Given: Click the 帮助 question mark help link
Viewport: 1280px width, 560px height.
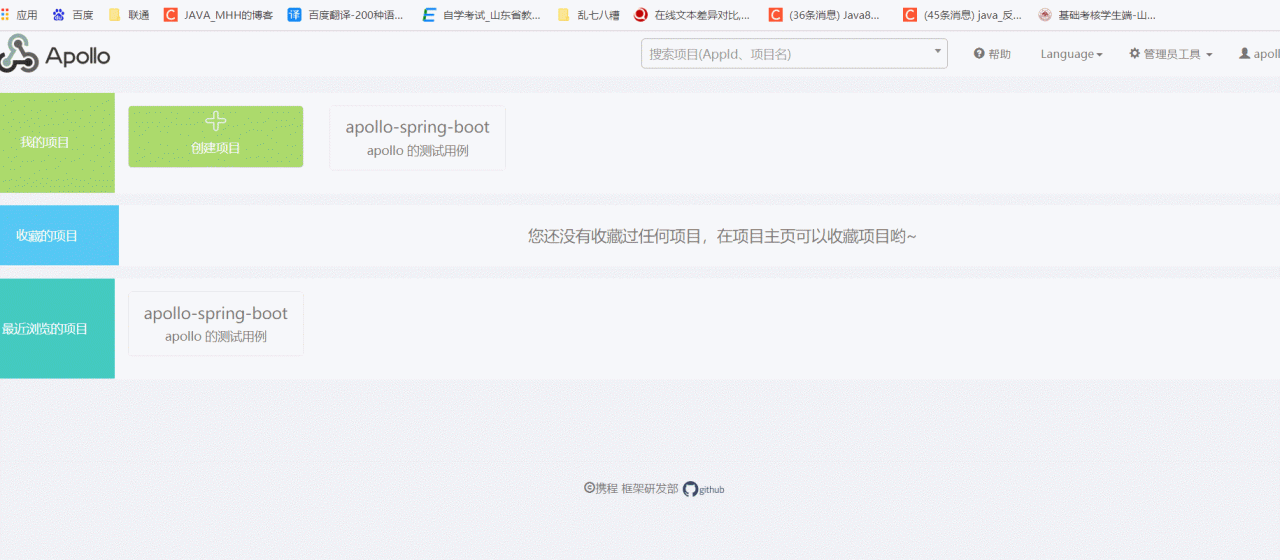Looking at the screenshot, I should tap(992, 54).
